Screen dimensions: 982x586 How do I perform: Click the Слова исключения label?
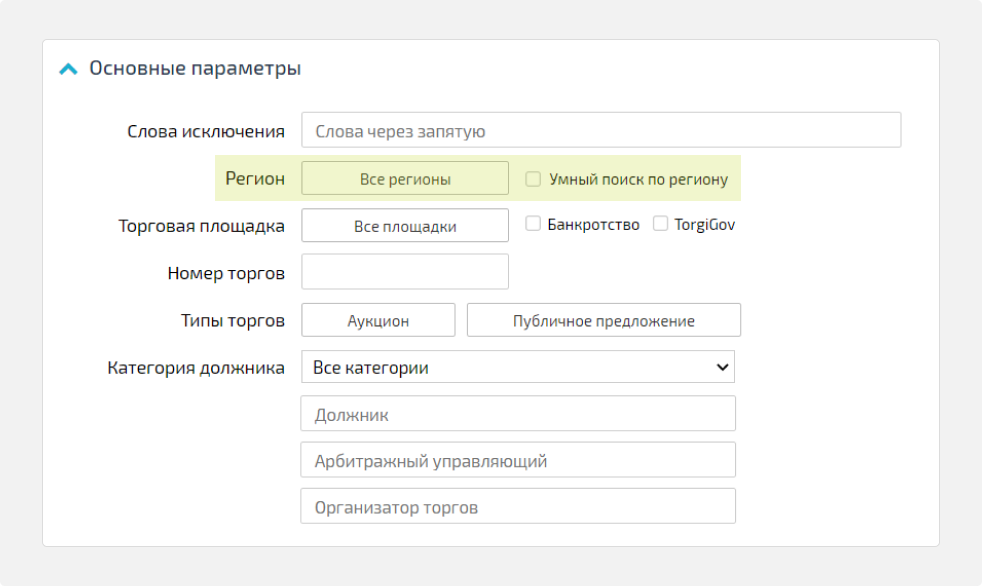click(x=205, y=131)
